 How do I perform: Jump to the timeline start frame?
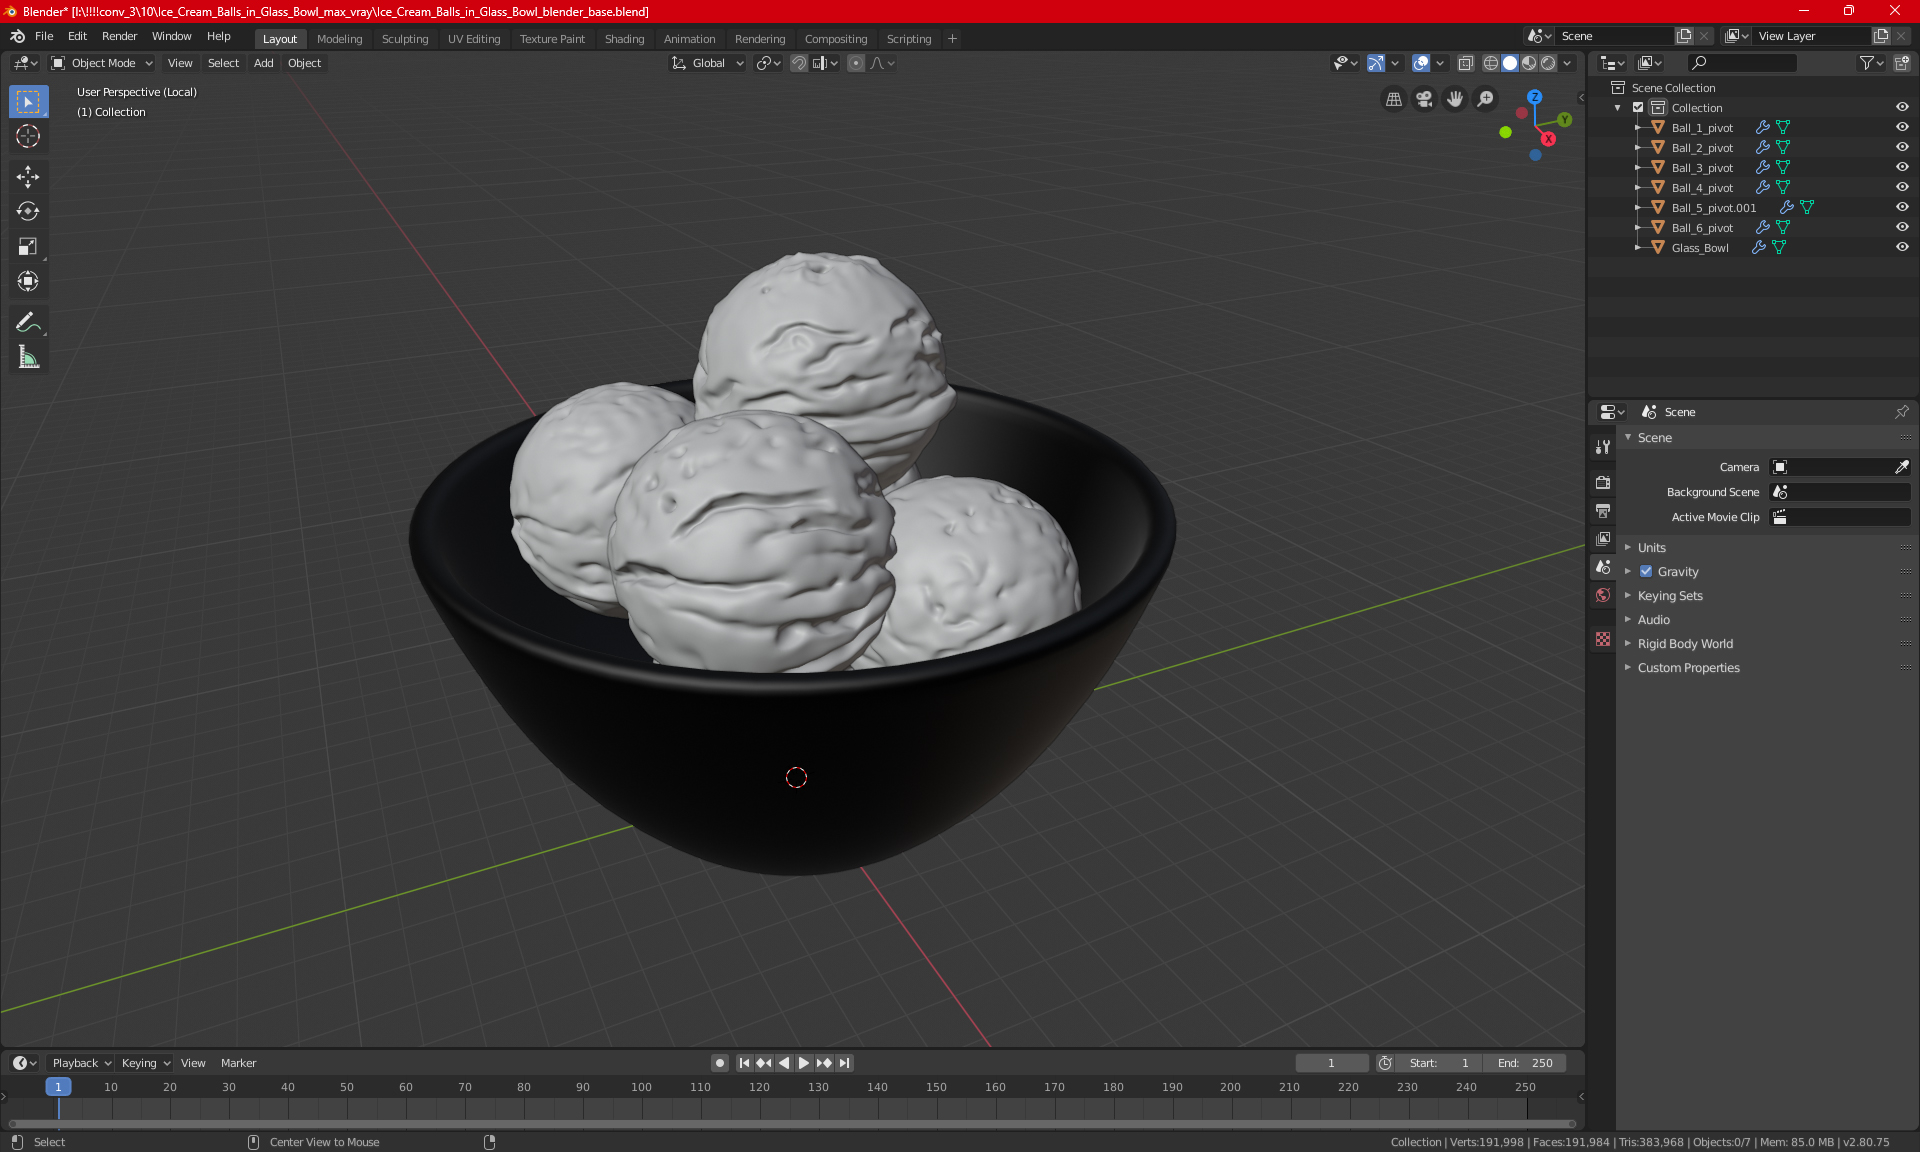[744, 1063]
